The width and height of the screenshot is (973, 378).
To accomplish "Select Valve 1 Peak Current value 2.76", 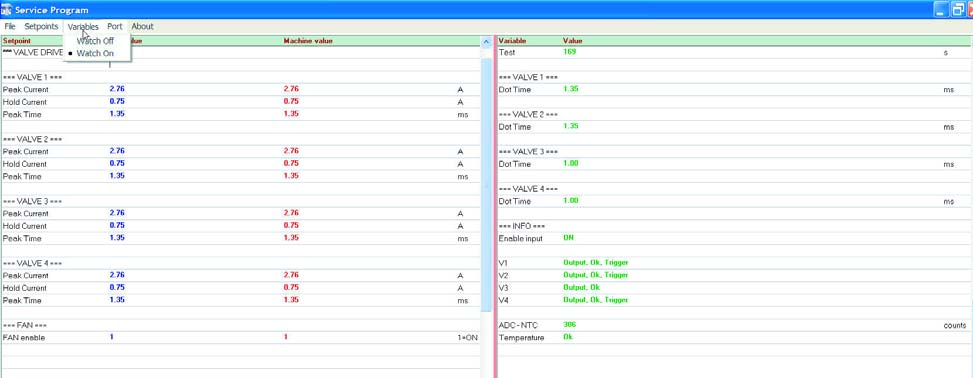I will click(117, 89).
